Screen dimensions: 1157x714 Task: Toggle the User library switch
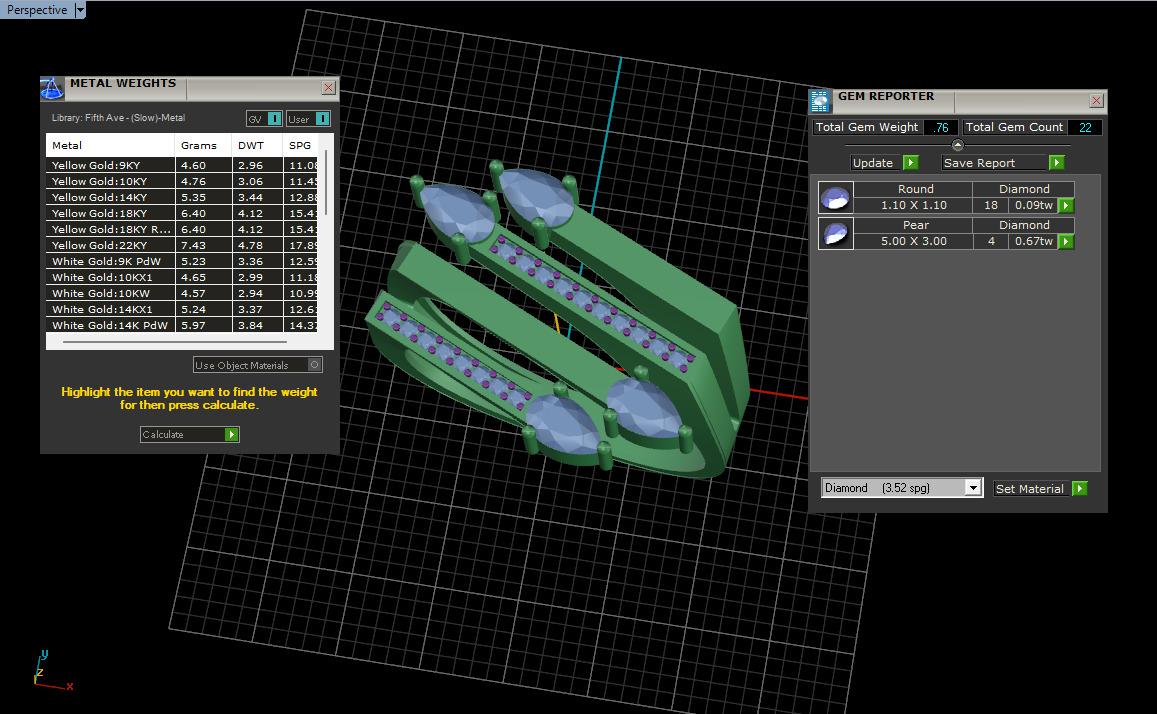tap(322, 119)
